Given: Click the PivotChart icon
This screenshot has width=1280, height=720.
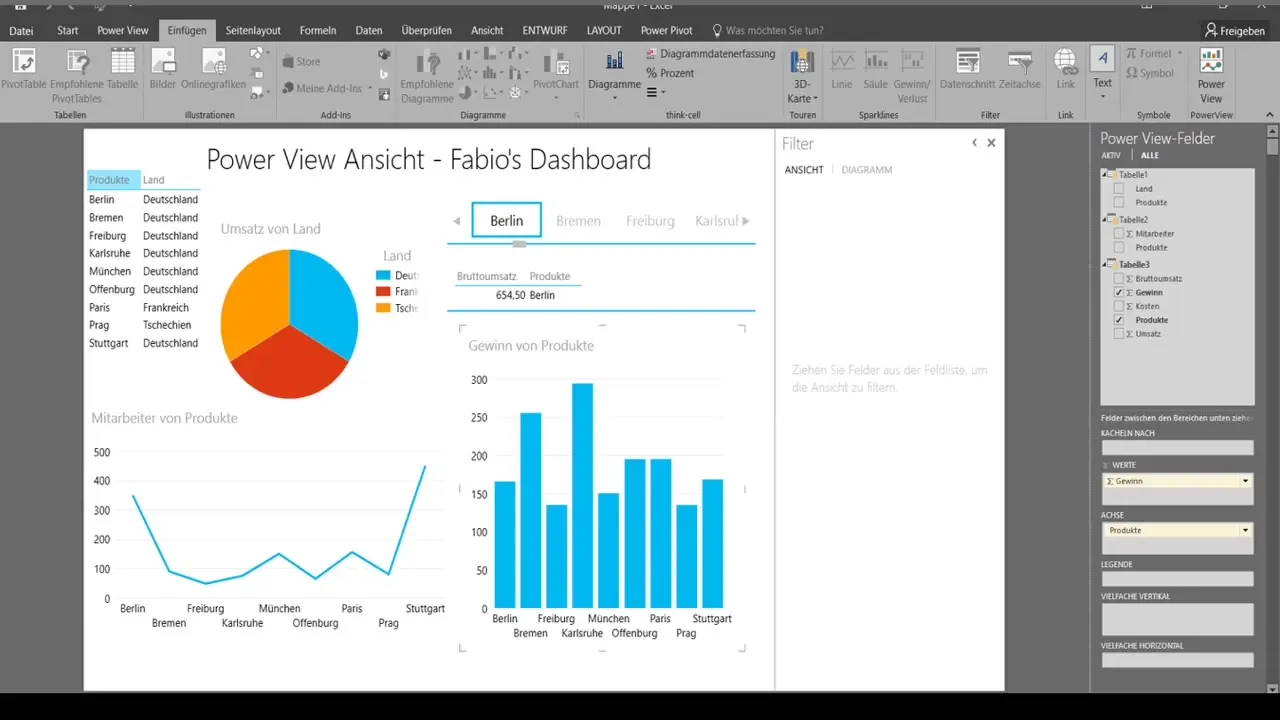Looking at the screenshot, I should [556, 62].
